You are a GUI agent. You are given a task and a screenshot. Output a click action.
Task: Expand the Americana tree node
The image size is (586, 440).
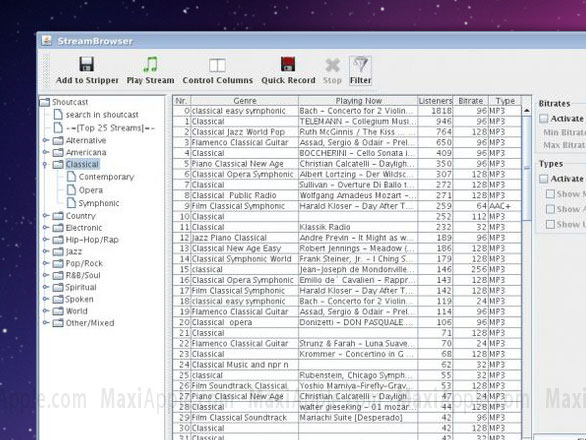click(45, 153)
